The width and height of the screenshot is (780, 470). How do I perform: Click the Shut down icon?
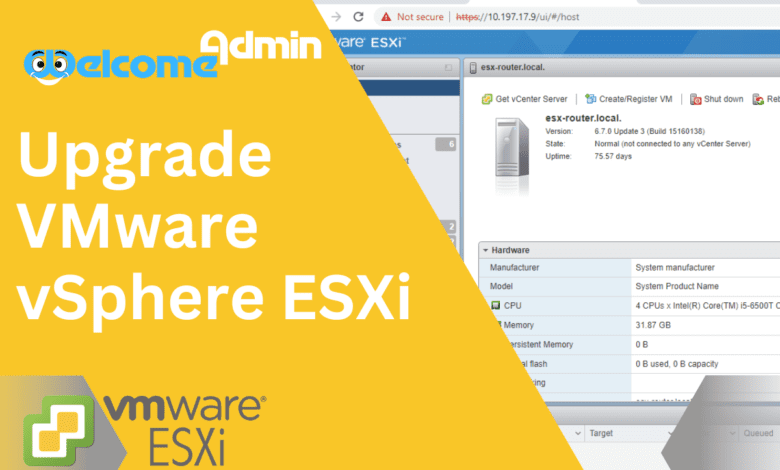(x=695, y=99)
